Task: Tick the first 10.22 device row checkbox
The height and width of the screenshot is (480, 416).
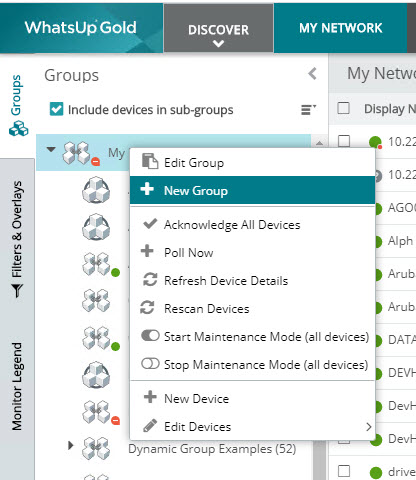Action: pyautogui.click(x=344, y=141)
